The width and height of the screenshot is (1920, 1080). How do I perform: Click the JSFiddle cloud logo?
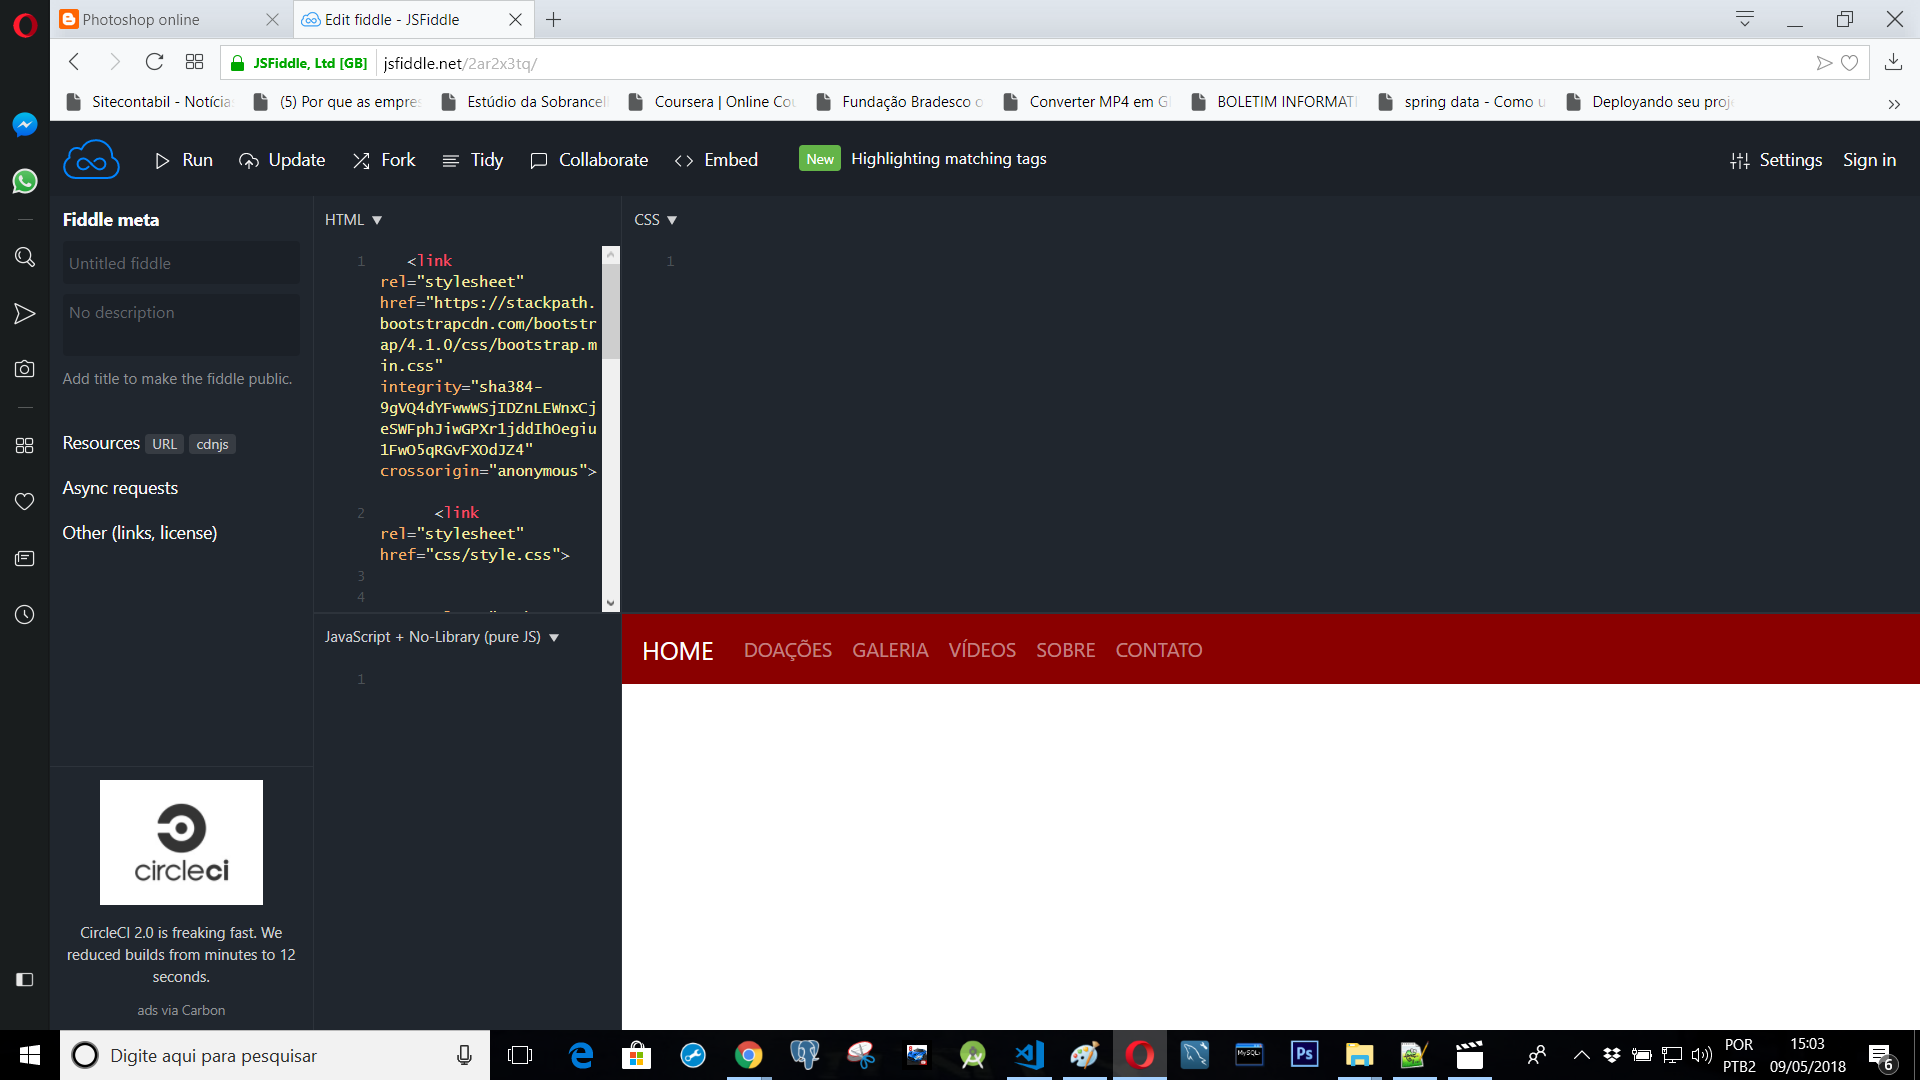[x=91, y=160]
